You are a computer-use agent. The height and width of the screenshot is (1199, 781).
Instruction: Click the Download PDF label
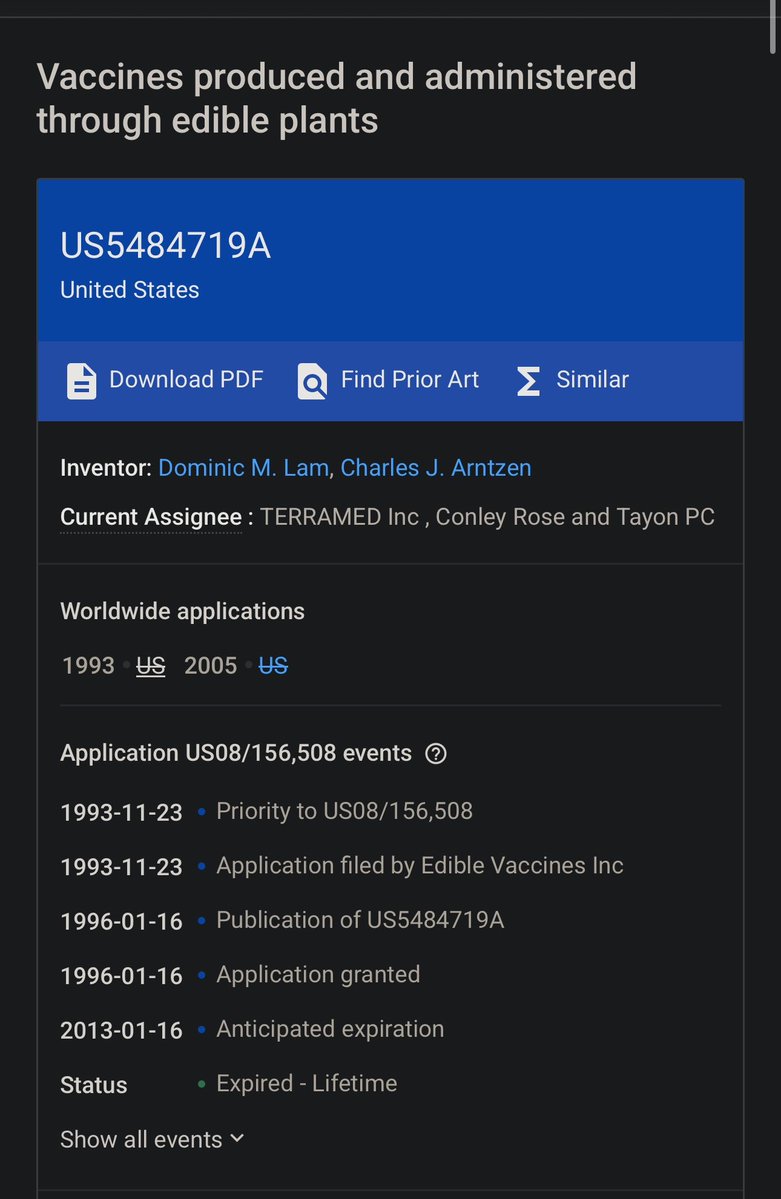(186, 379)
